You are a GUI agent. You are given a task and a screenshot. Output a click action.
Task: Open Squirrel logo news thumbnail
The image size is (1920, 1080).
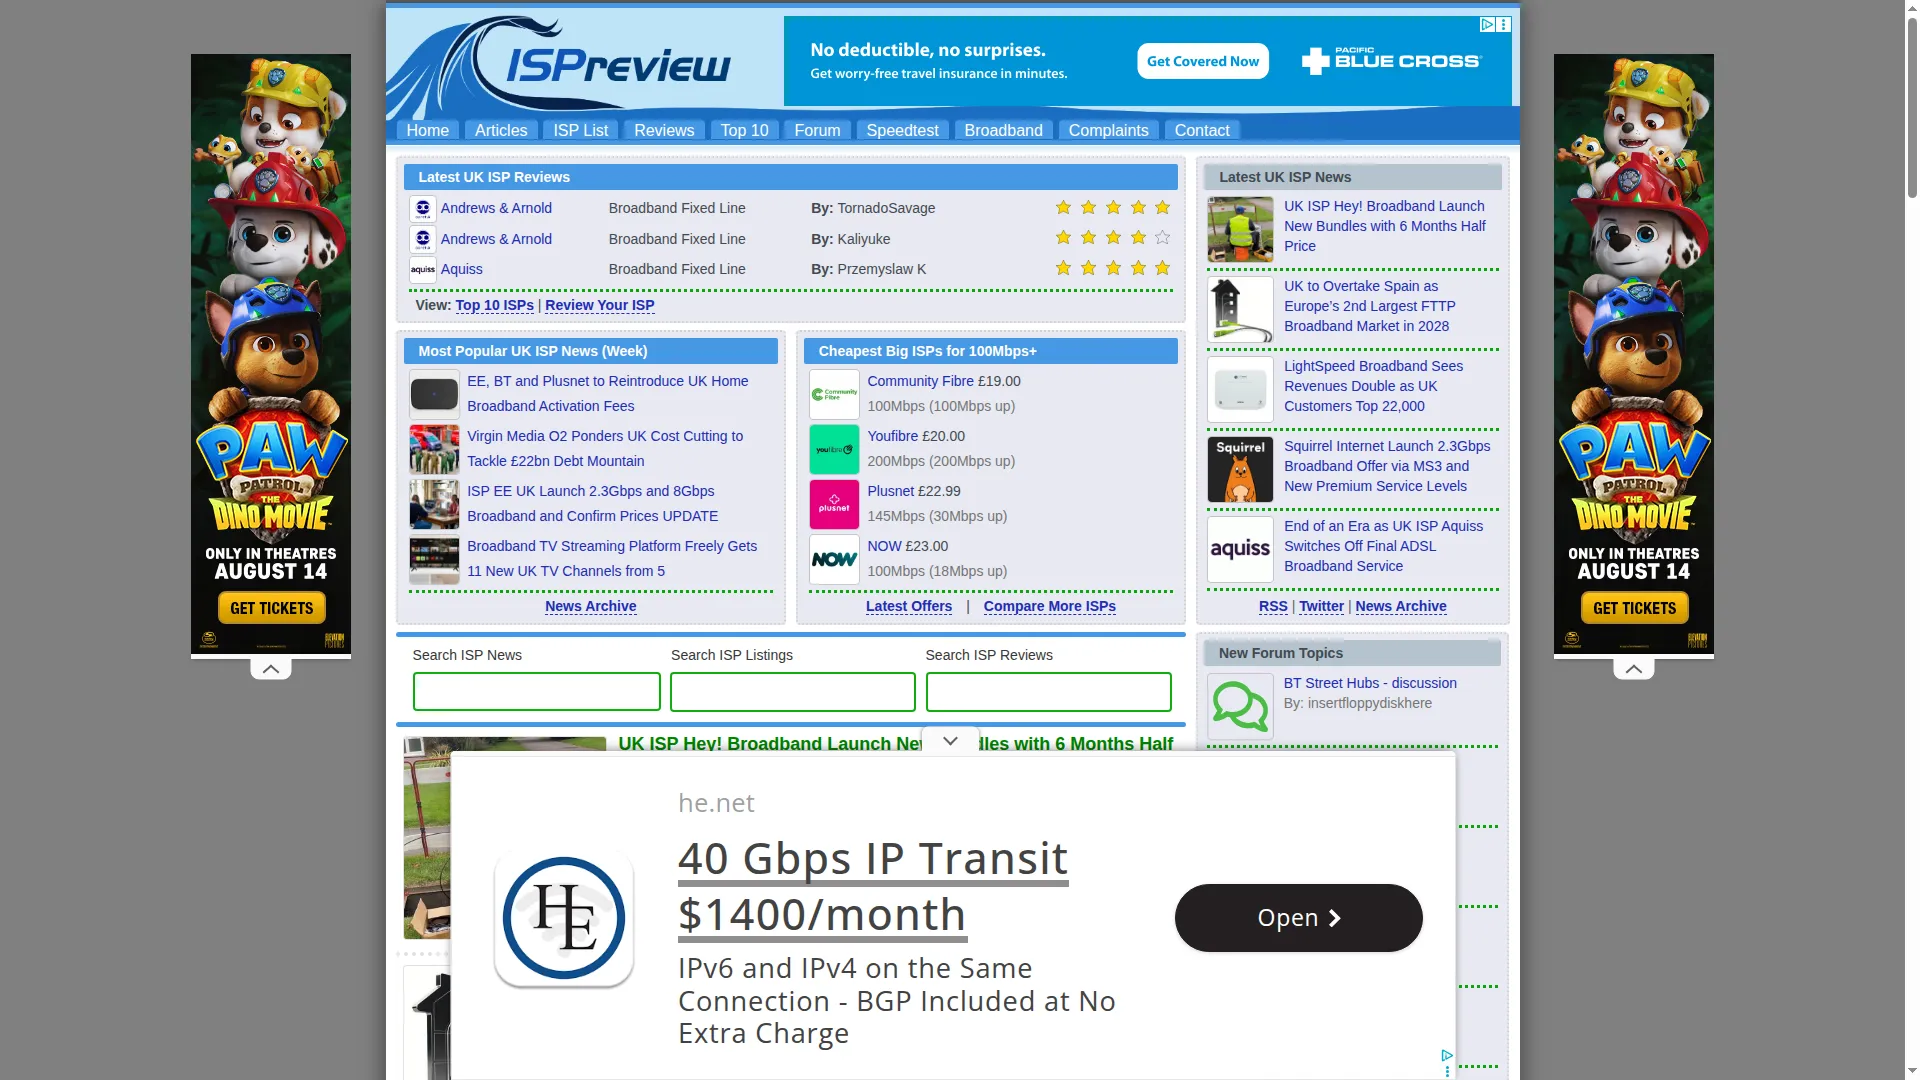tap(1240, 470)
